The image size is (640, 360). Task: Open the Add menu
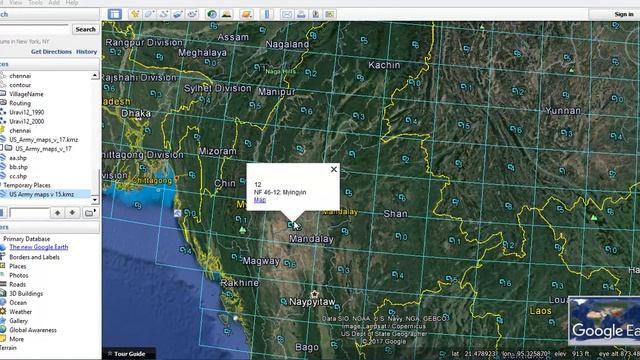[54, 2]
